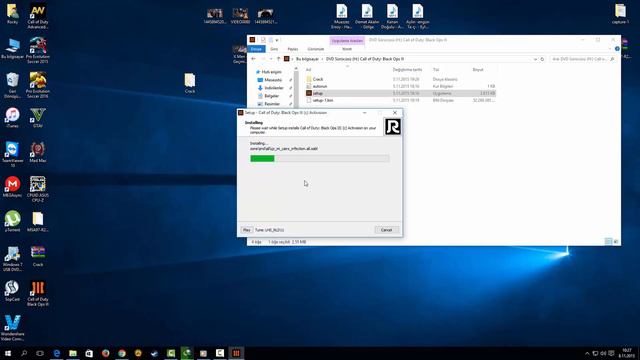640x360 pixels.
Task: Click the installer progress bar
Action: [x=320, y=158]
